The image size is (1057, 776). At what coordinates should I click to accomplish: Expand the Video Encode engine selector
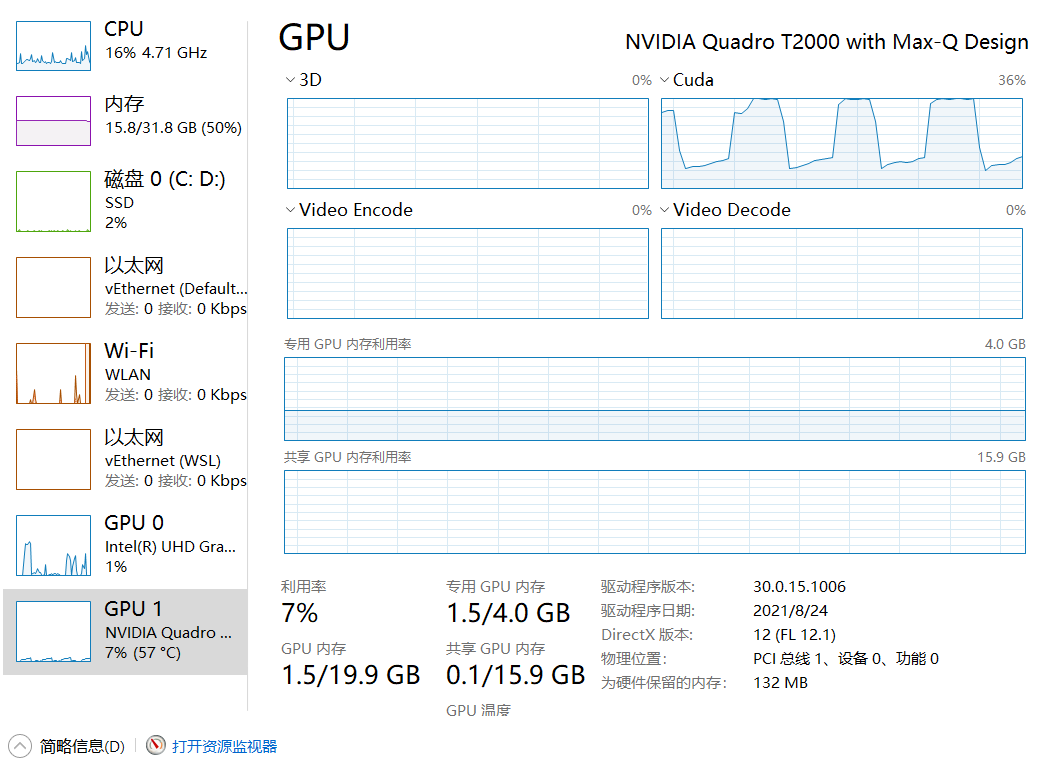click(291, 210)
